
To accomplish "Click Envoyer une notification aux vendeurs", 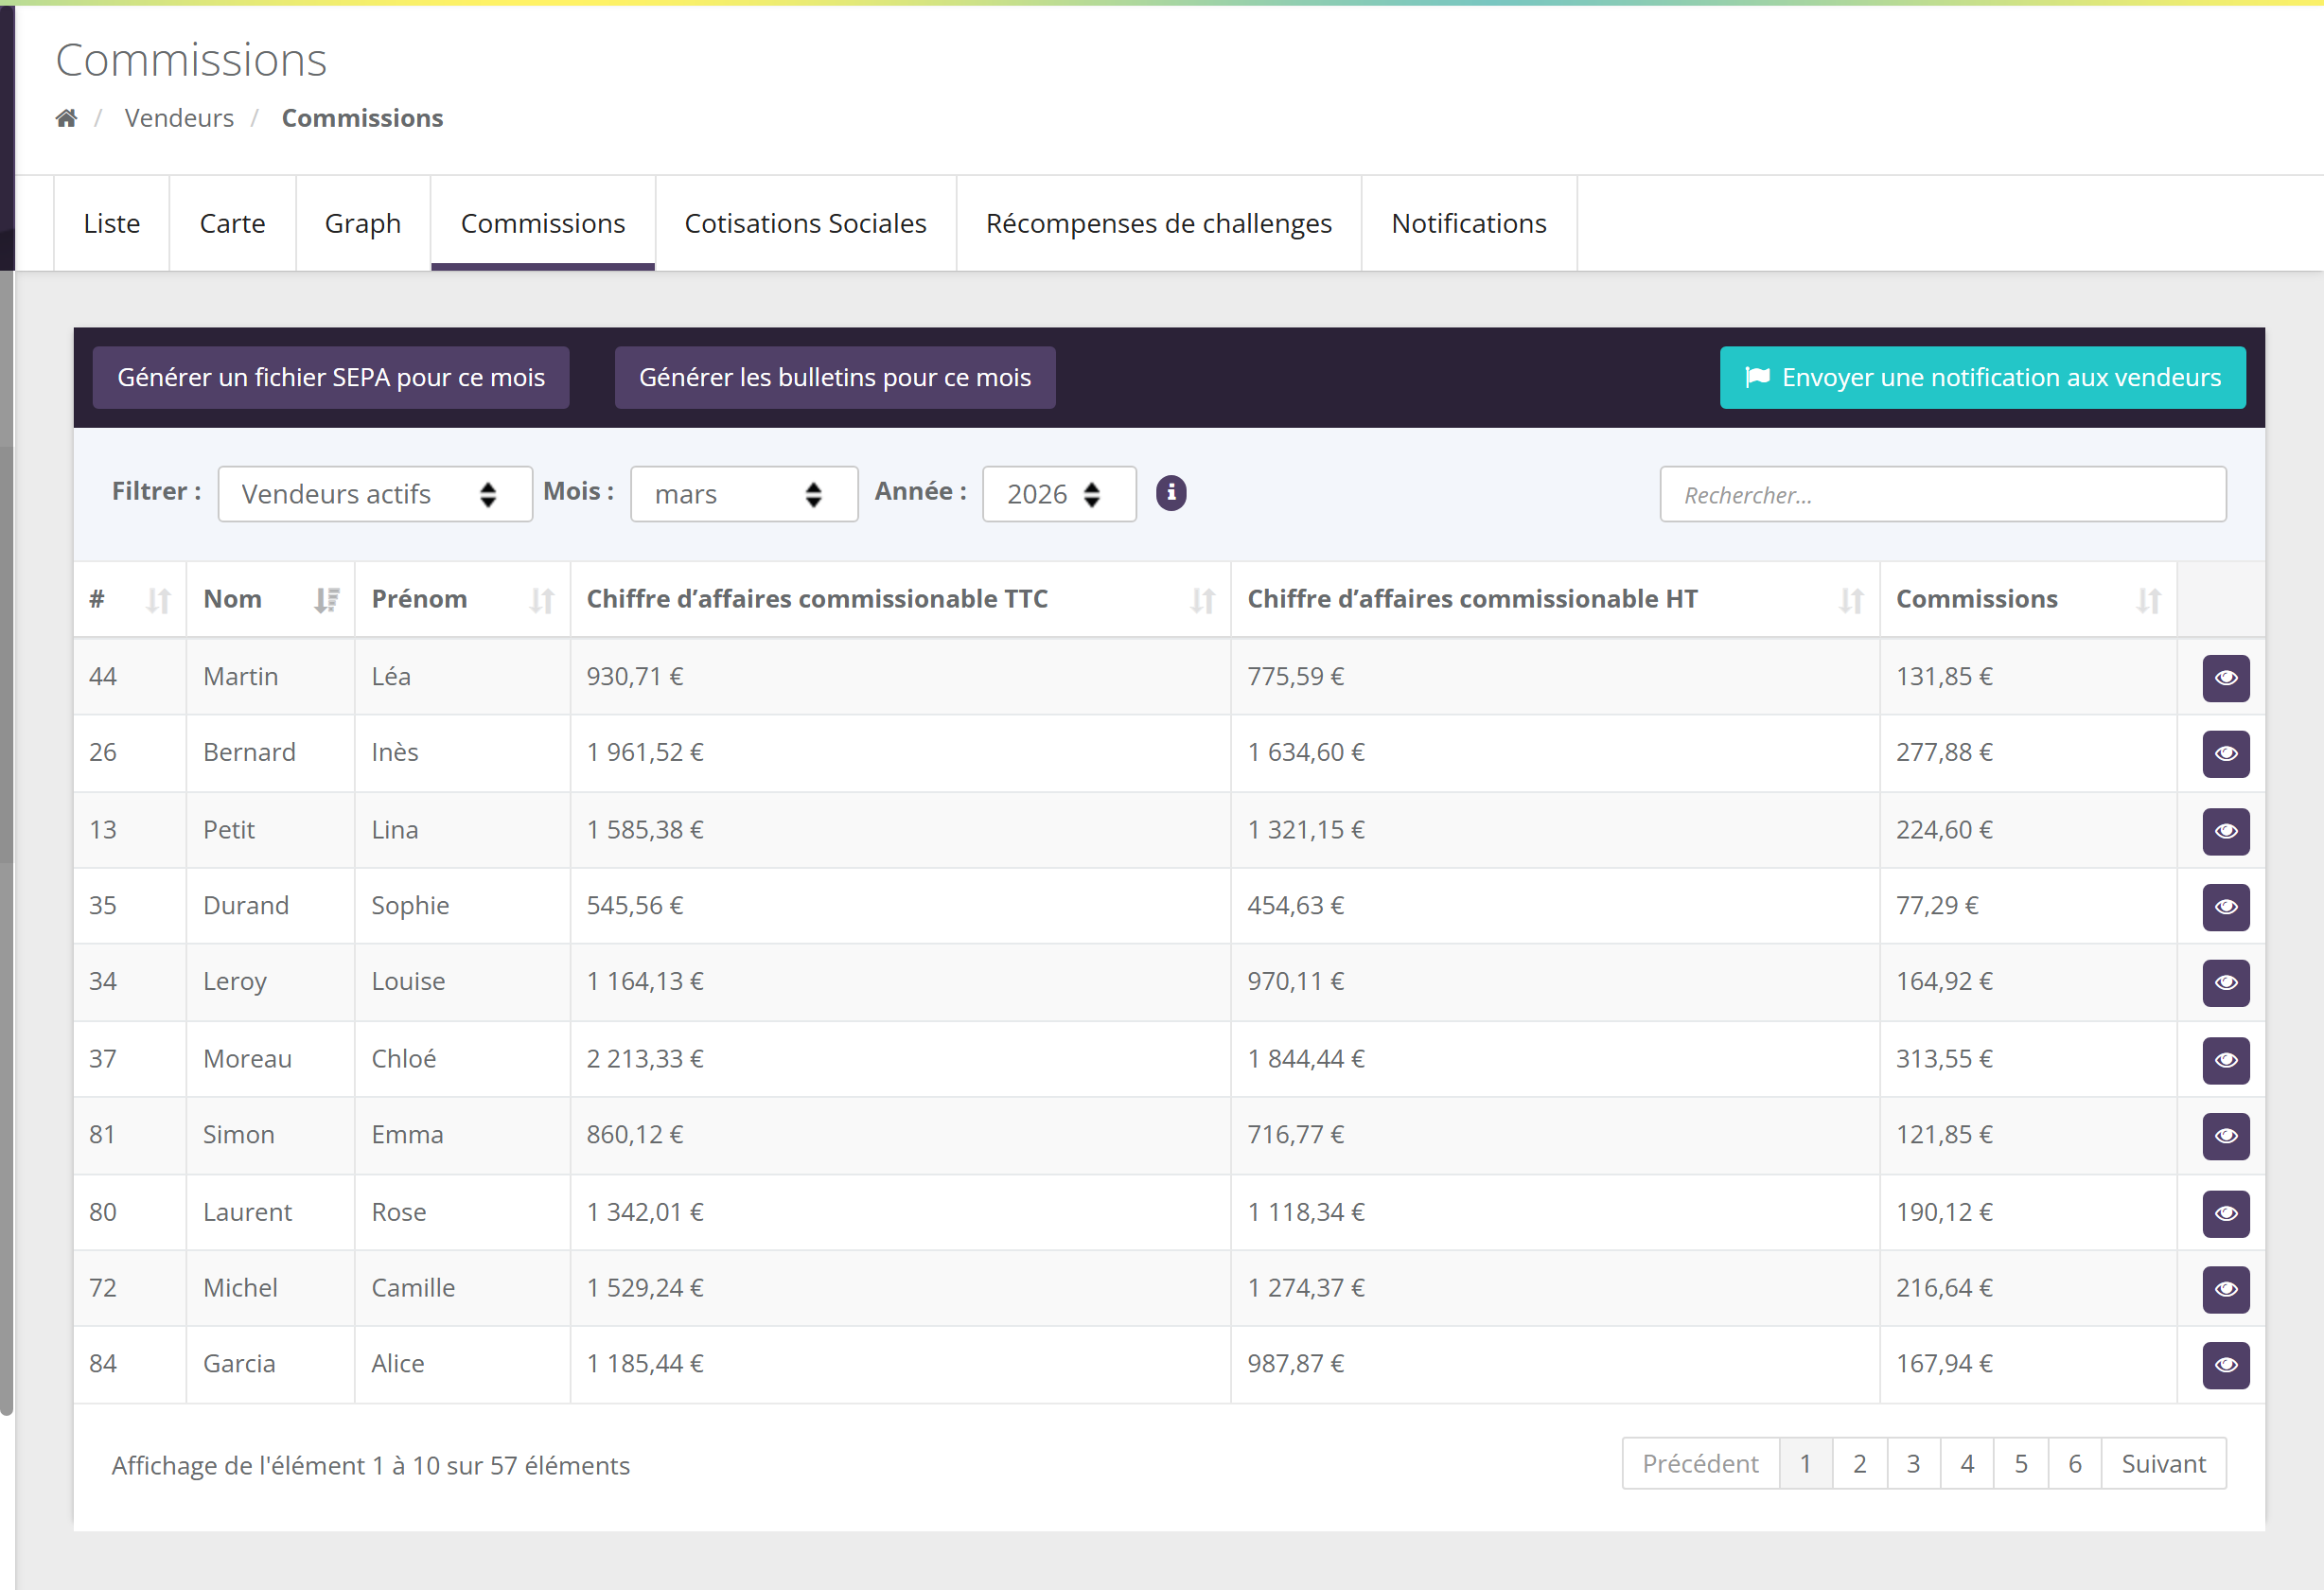I will click(1982, 378).
